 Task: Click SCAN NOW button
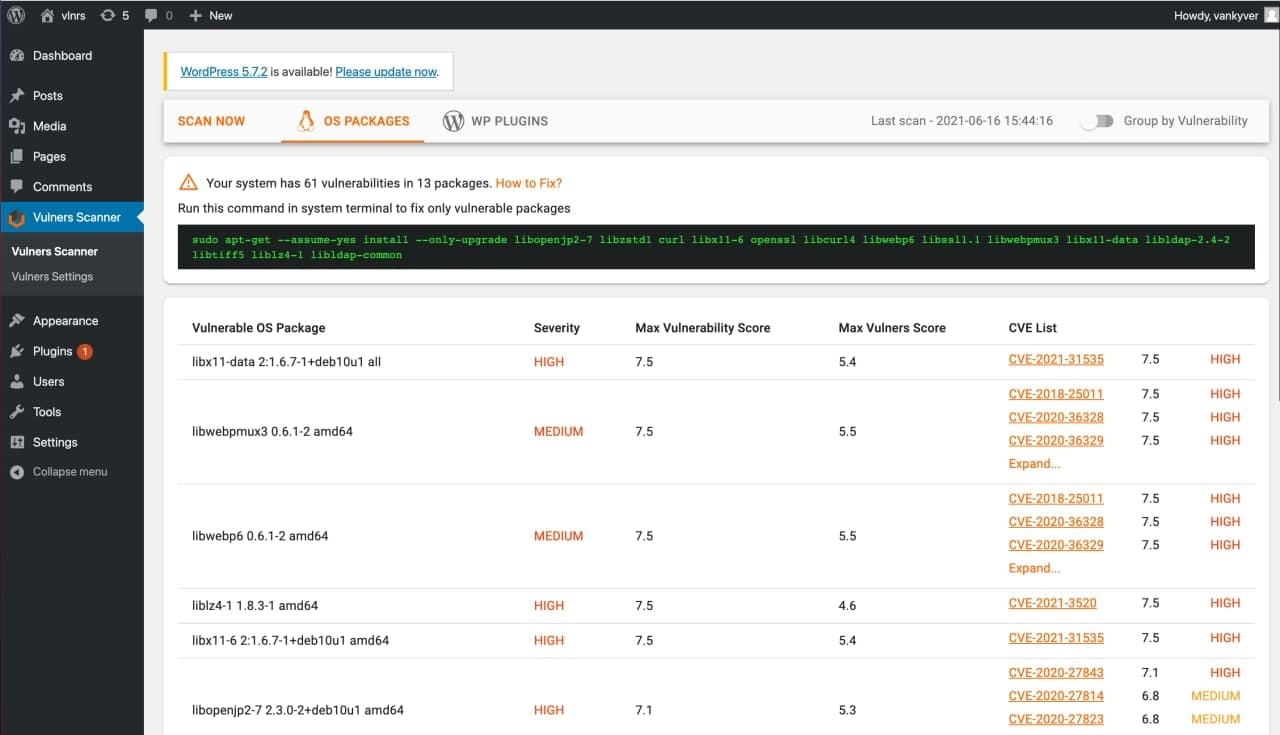(x=211, y=121)
